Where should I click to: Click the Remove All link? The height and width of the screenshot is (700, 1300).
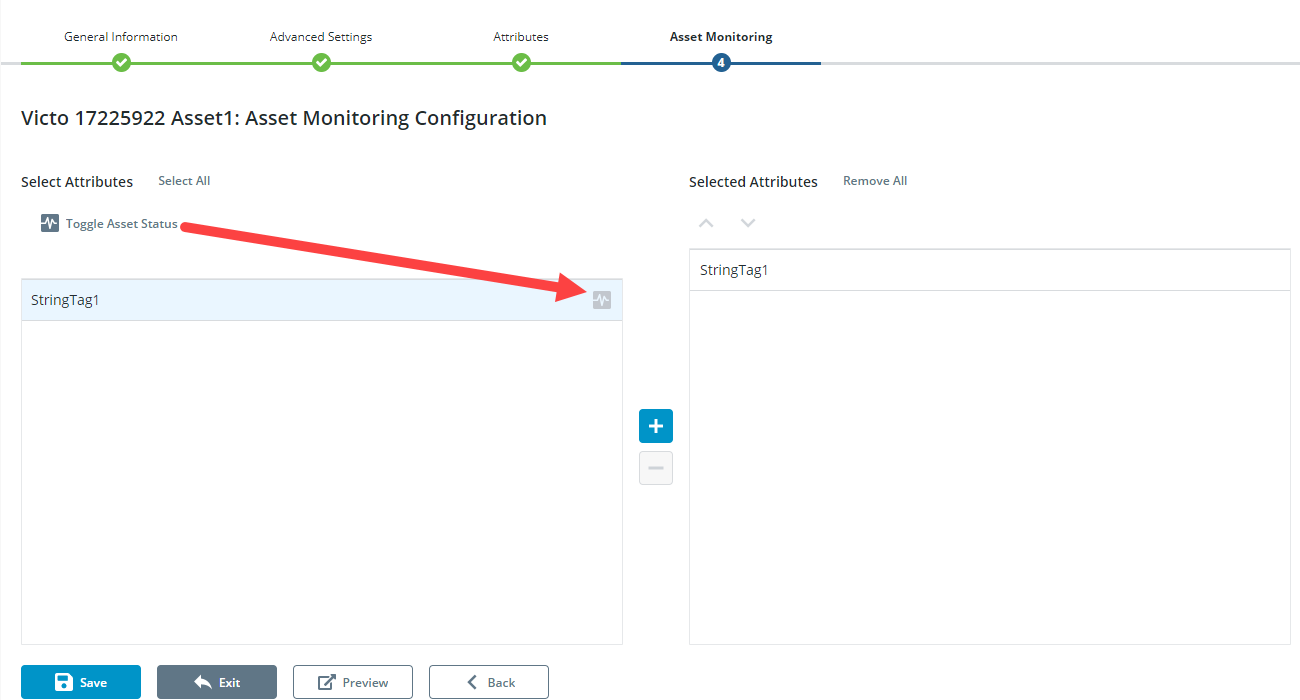(874, 180)
